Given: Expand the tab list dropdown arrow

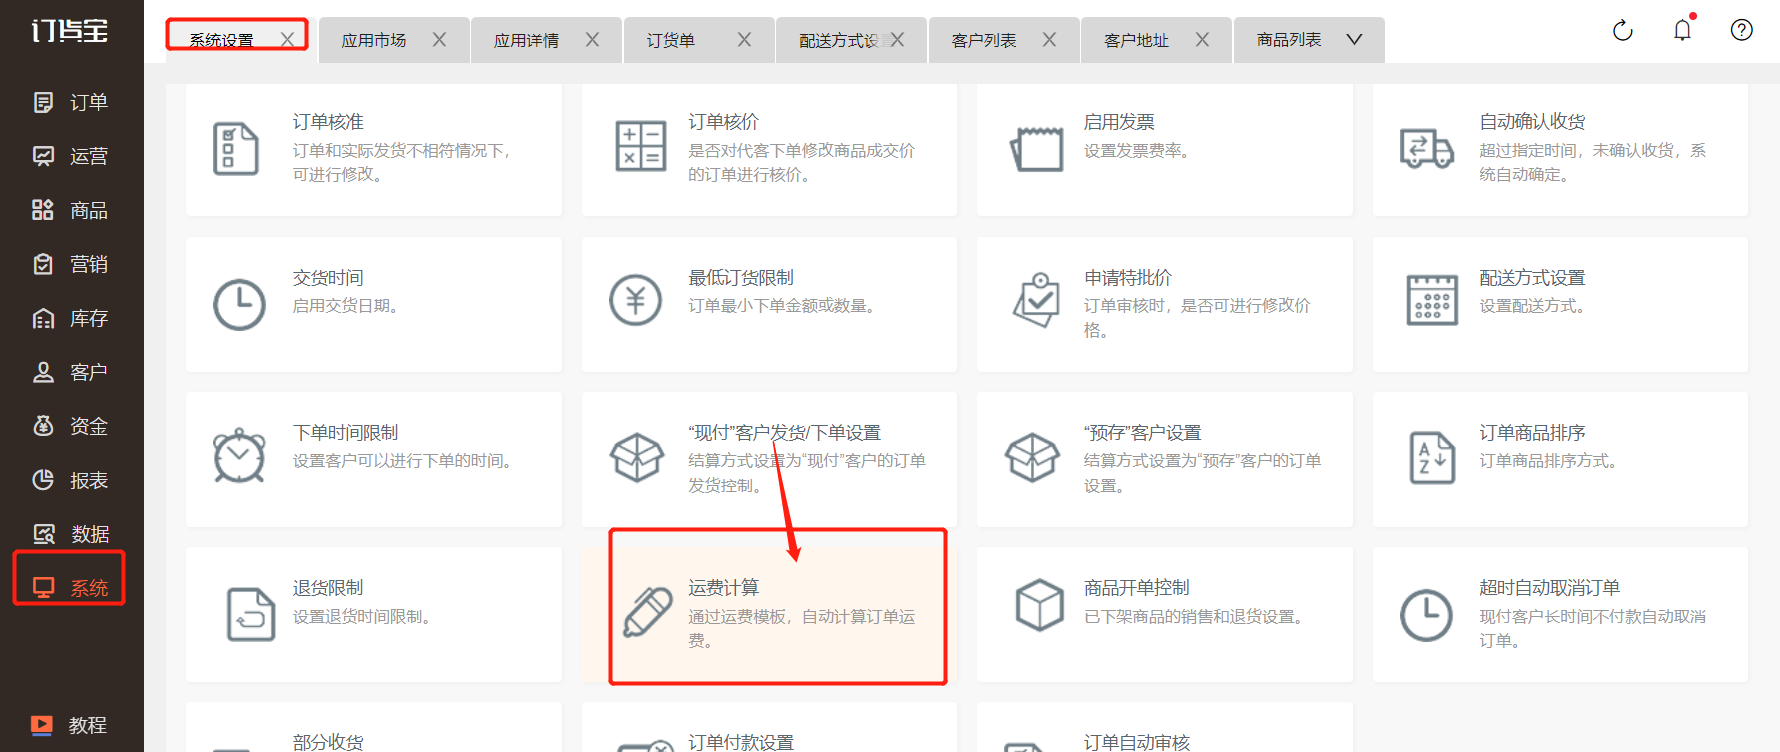Looking at the screenshot, I should click(x=1354, y=40).
